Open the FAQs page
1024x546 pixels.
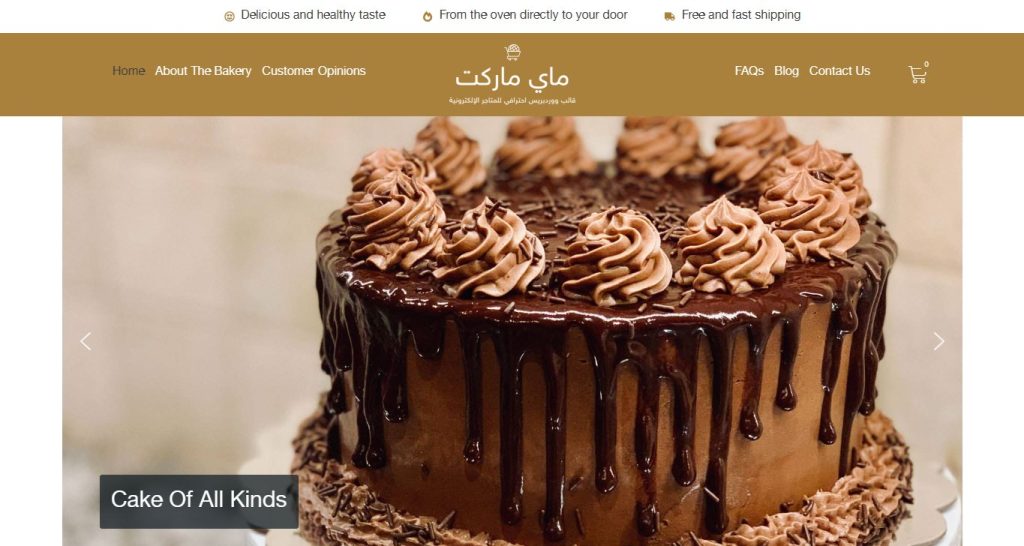(749, 71)
